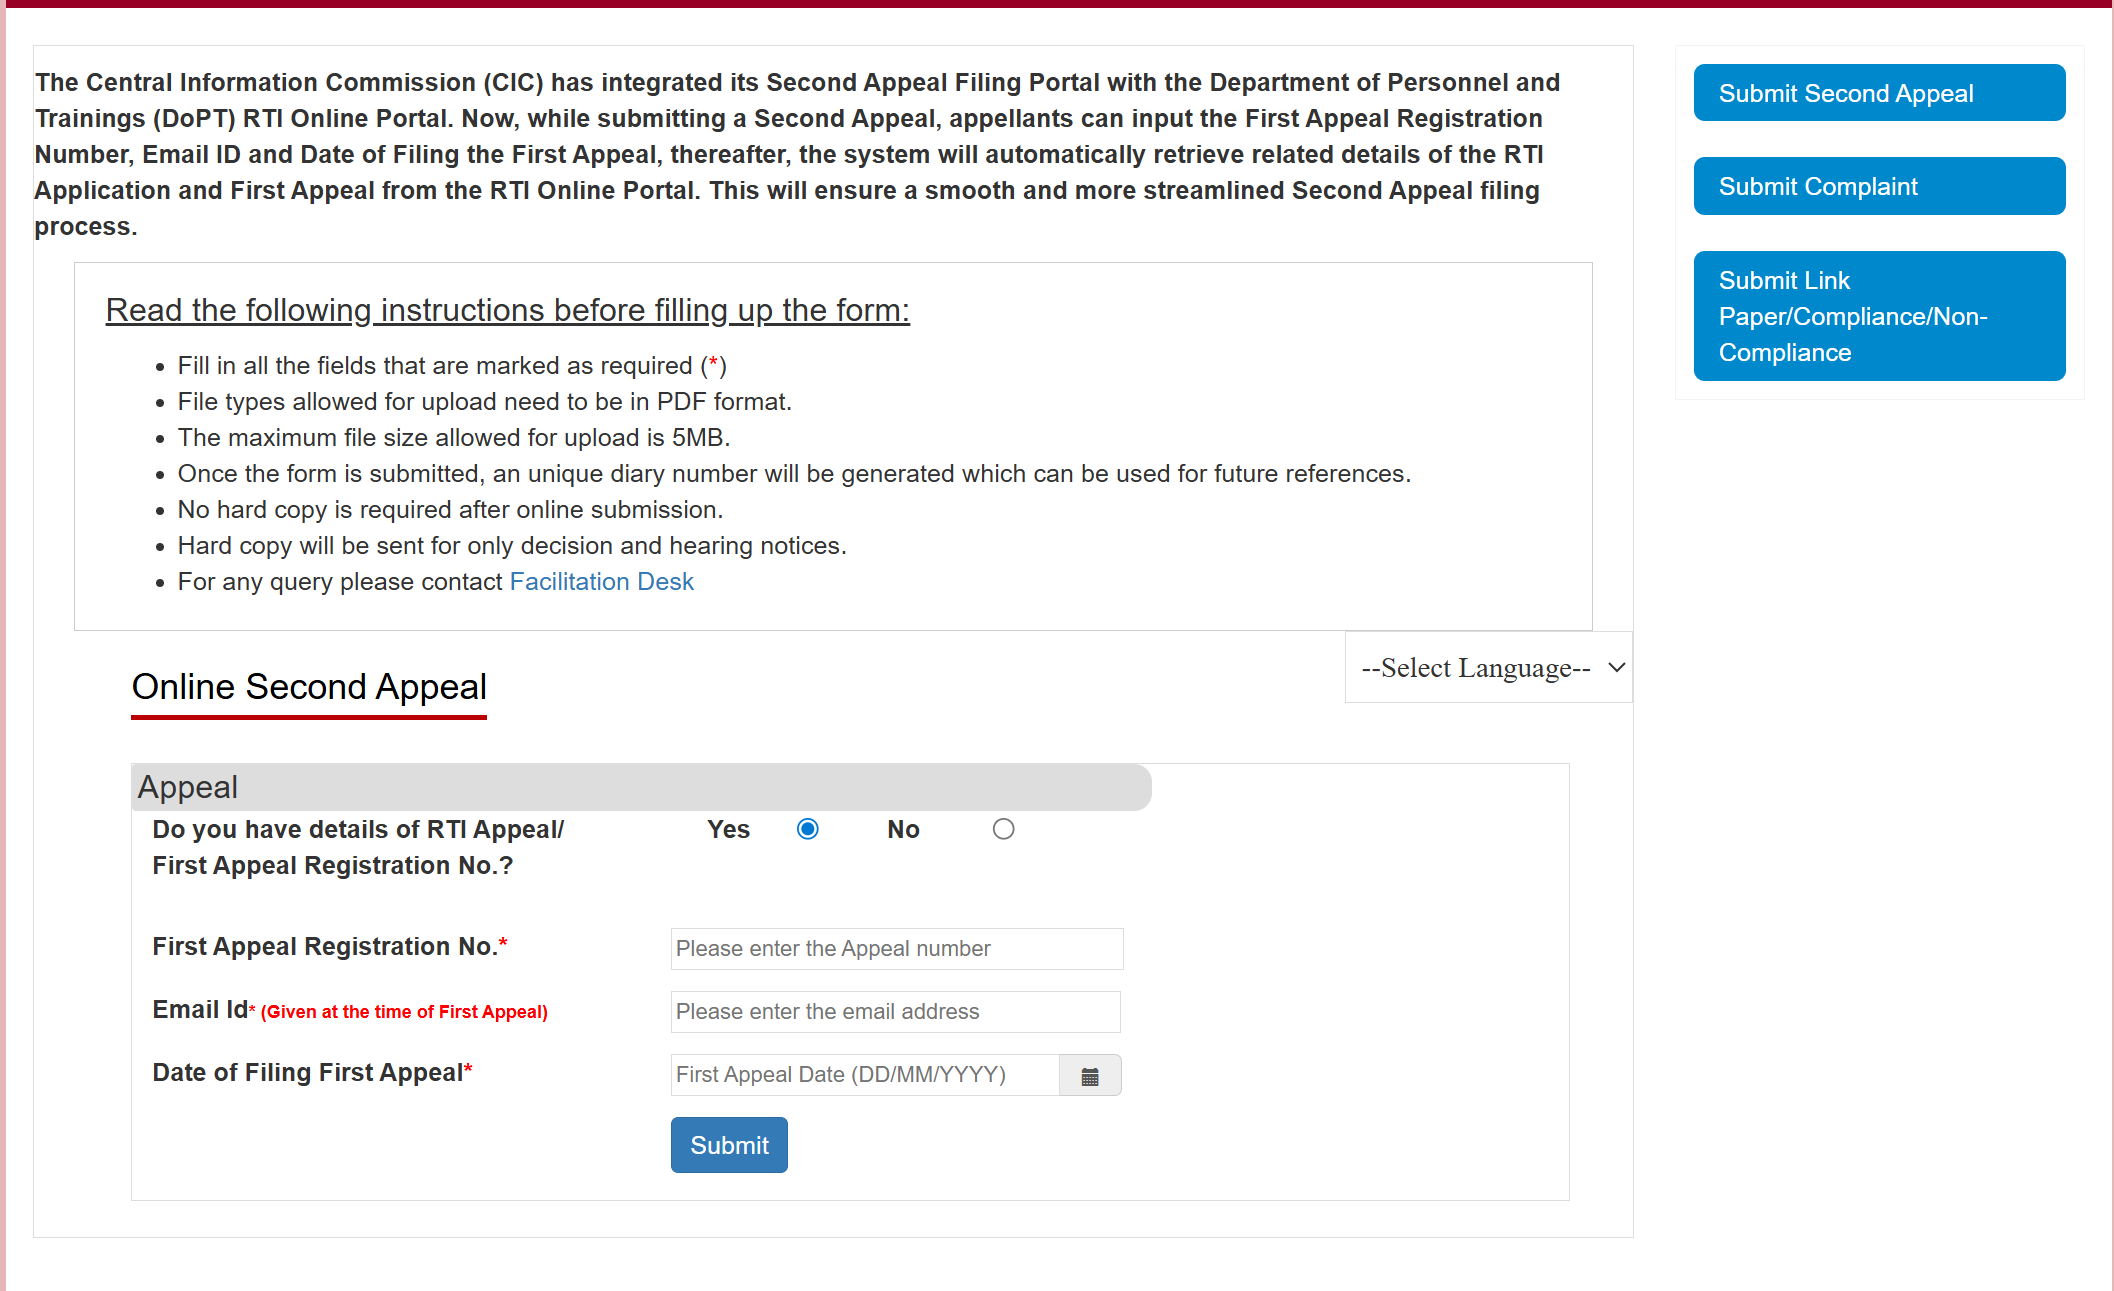Viewport: 2114px width, 1291px height.
Task: Open the calendar date picker icon
Action: pyautogui.click(x=1090, y=1076)
